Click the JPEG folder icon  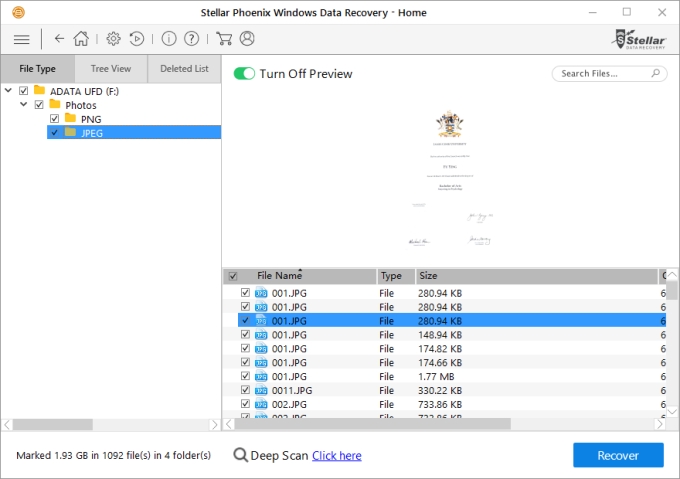click(x=70, y=132)
